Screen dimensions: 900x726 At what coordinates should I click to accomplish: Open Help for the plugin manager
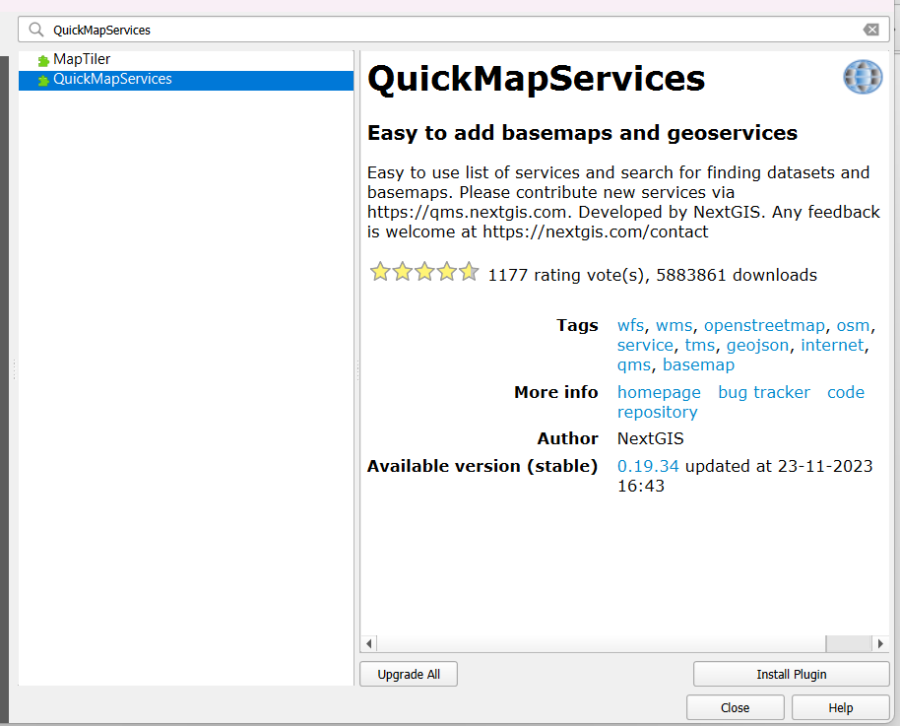click(840, 707)
